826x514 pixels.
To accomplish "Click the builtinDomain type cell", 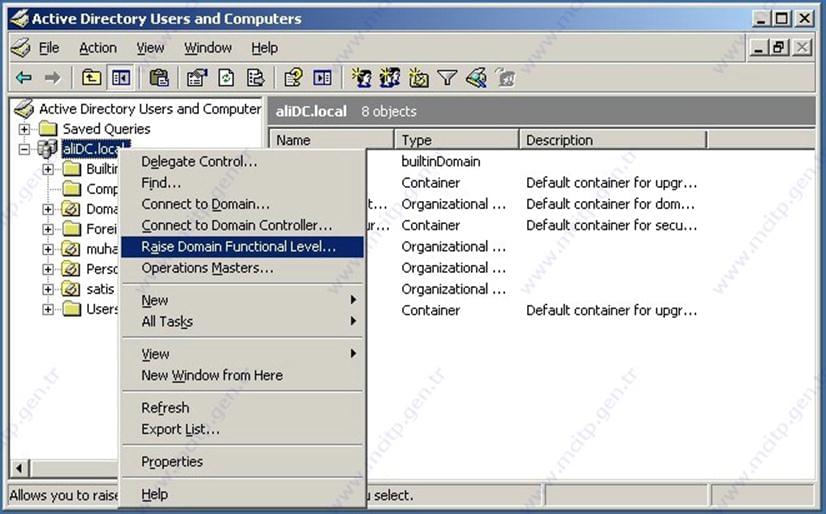I will point(440,162).
